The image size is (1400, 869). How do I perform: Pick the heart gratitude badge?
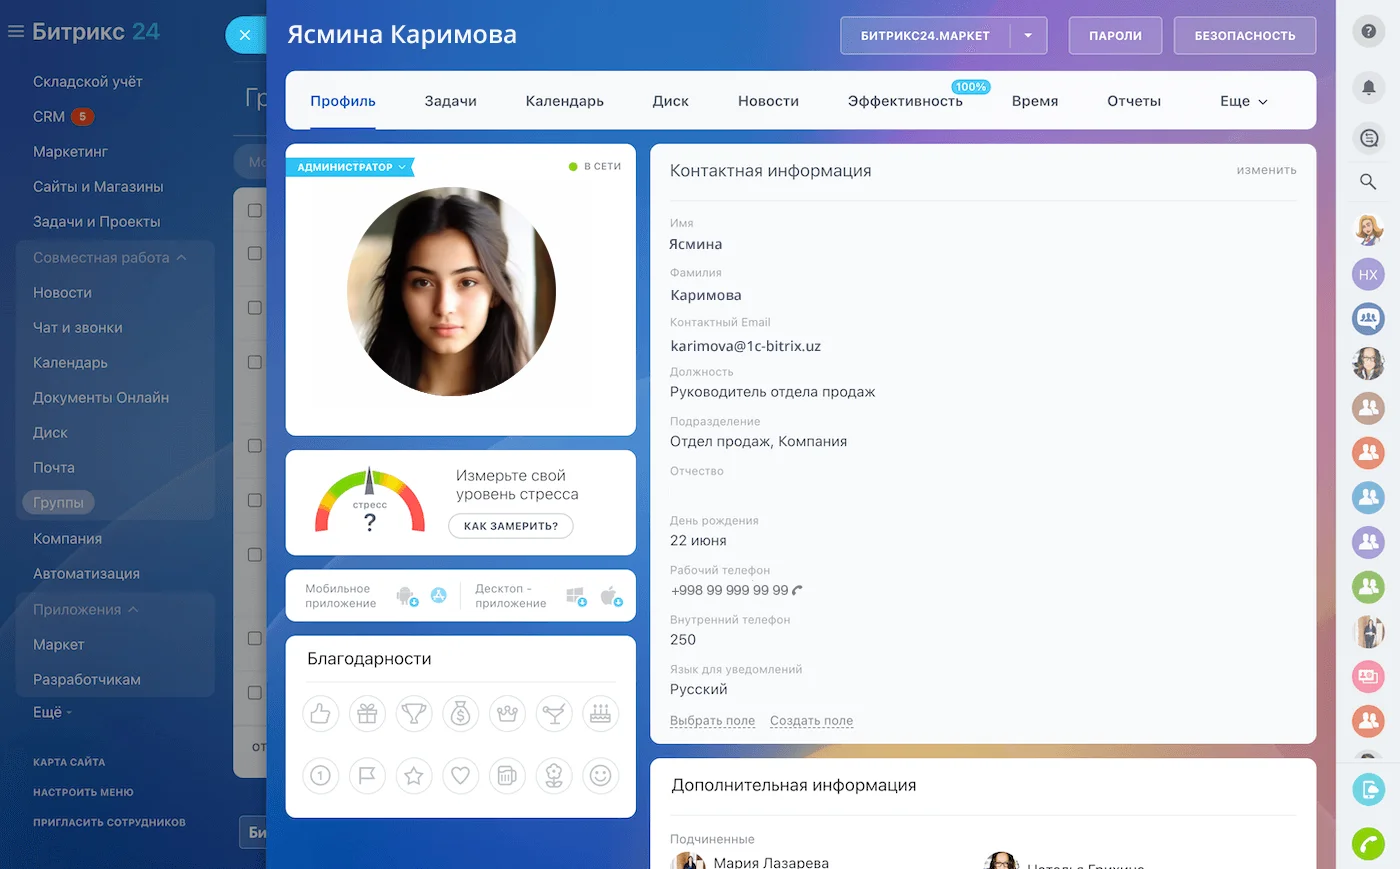tap(460, 775)
